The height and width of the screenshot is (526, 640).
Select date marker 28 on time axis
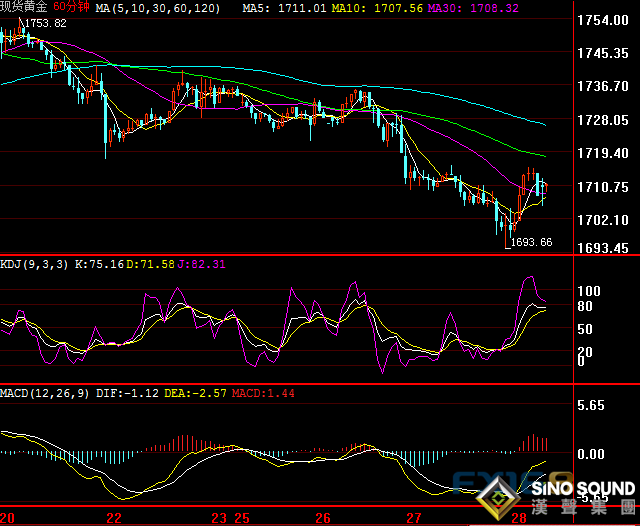[x=517, y=518]
